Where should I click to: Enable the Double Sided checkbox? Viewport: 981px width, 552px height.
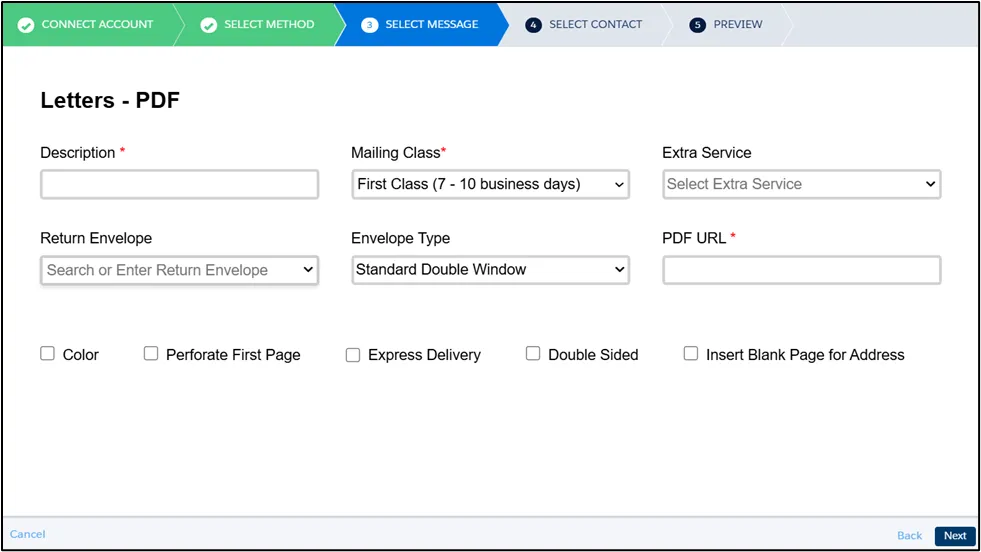pos(533,354)
